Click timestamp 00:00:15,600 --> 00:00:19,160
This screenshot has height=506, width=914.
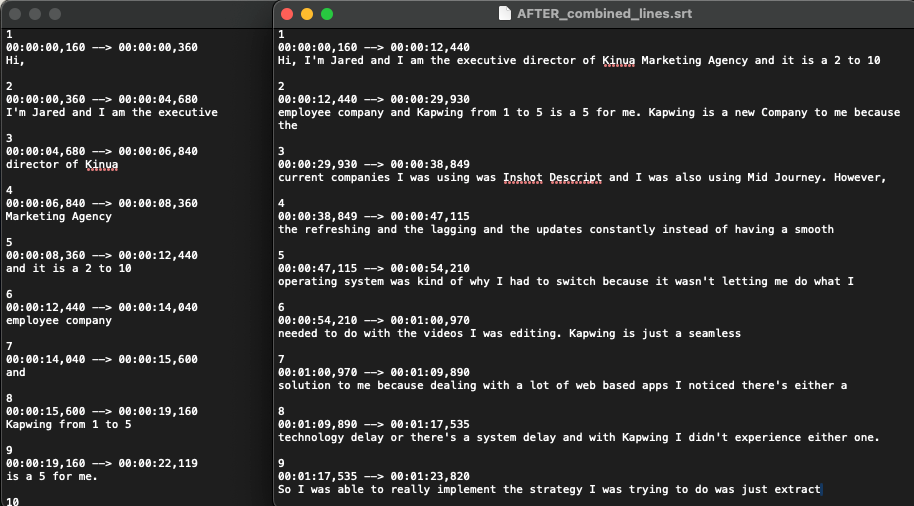click(x=102, y=411)
